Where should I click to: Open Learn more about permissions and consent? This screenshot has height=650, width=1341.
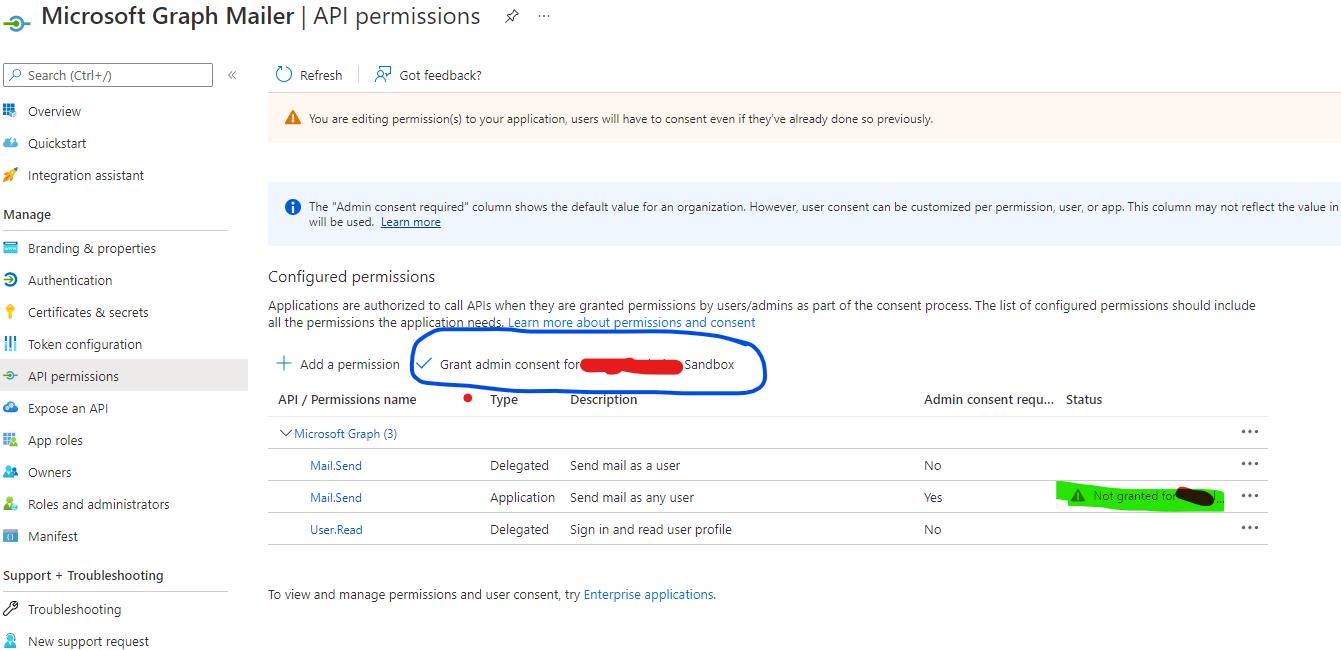point(632,322)
